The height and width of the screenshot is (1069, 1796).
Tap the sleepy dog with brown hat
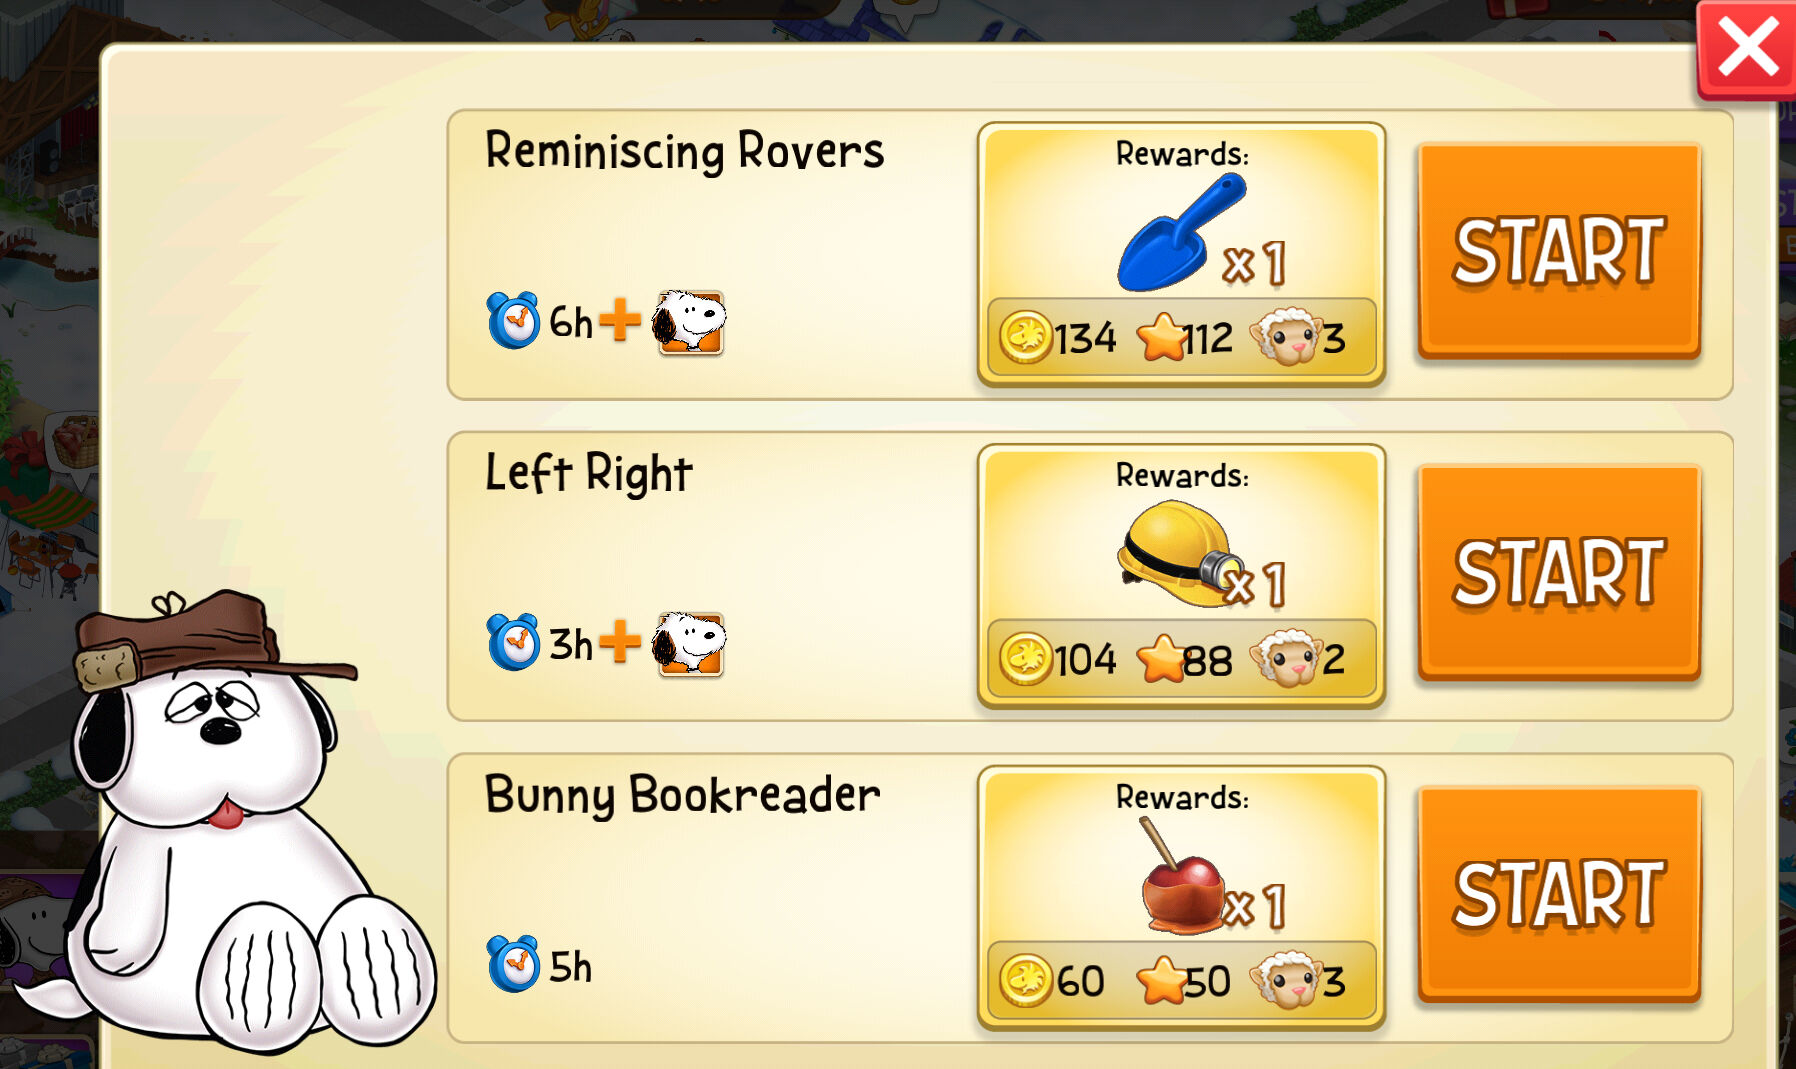coord(225,820)
